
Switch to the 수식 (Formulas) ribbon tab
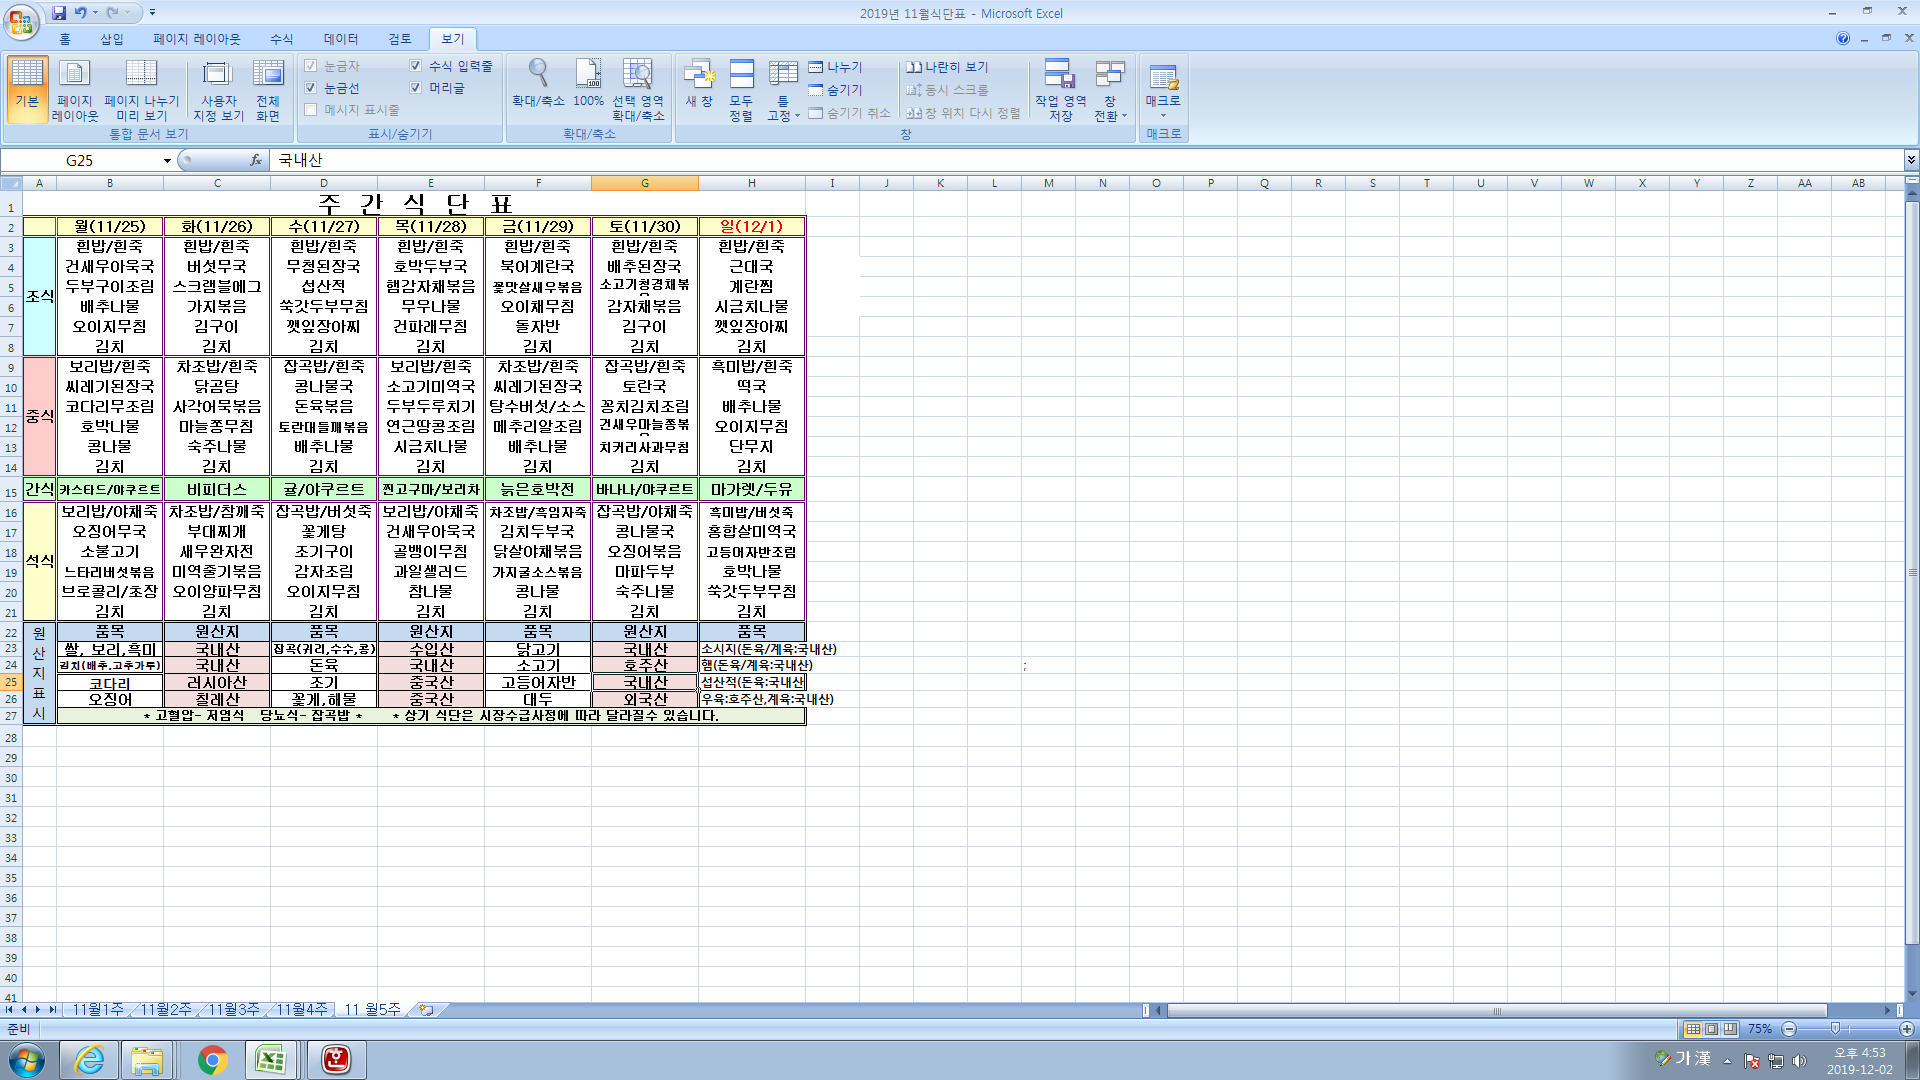click(281, 39)
